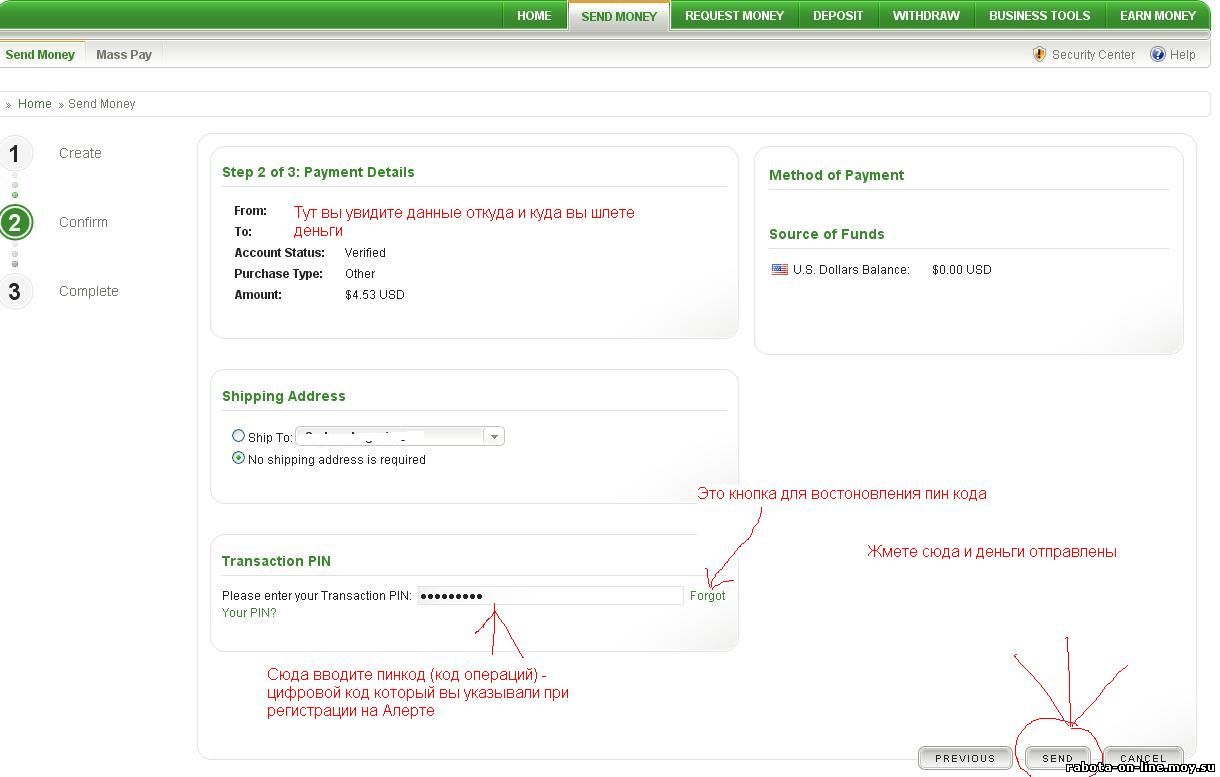The height and width of the screenshot is (777, 1220).
Task: Choose No shipping address is required option
Action: pyautogui.click(x=238, y=459)
